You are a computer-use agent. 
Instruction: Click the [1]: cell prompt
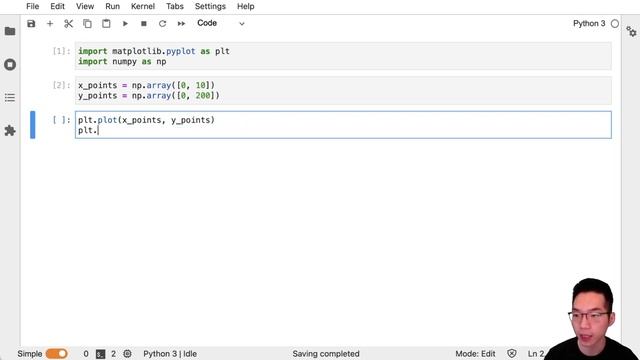[62, 51]
